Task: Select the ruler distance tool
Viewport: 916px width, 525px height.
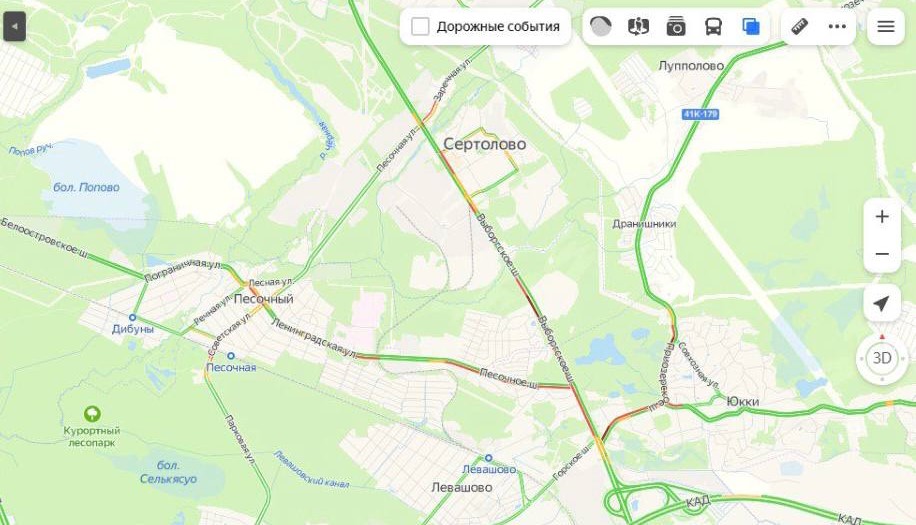Action: tap(799, 26)
